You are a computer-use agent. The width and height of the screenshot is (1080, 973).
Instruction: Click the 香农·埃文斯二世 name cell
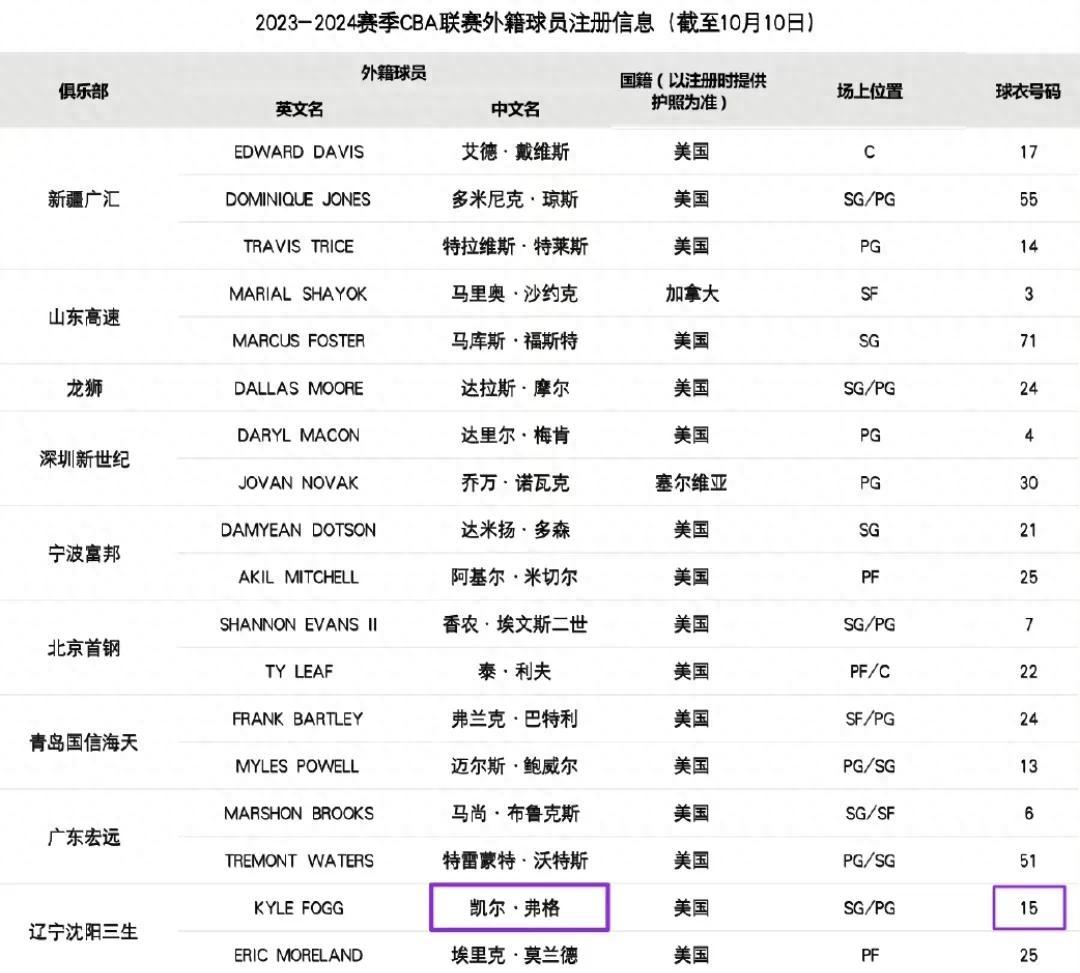tap(515, 625)
